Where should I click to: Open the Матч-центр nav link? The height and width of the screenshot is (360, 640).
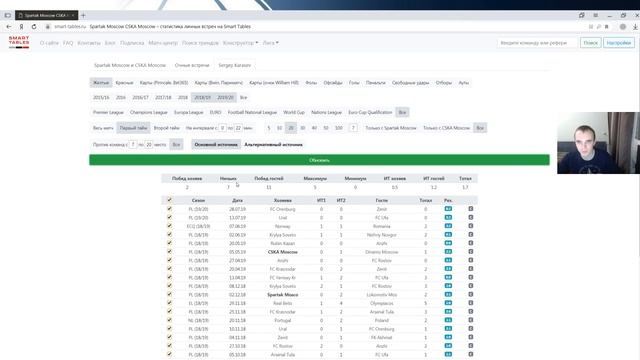163,43
